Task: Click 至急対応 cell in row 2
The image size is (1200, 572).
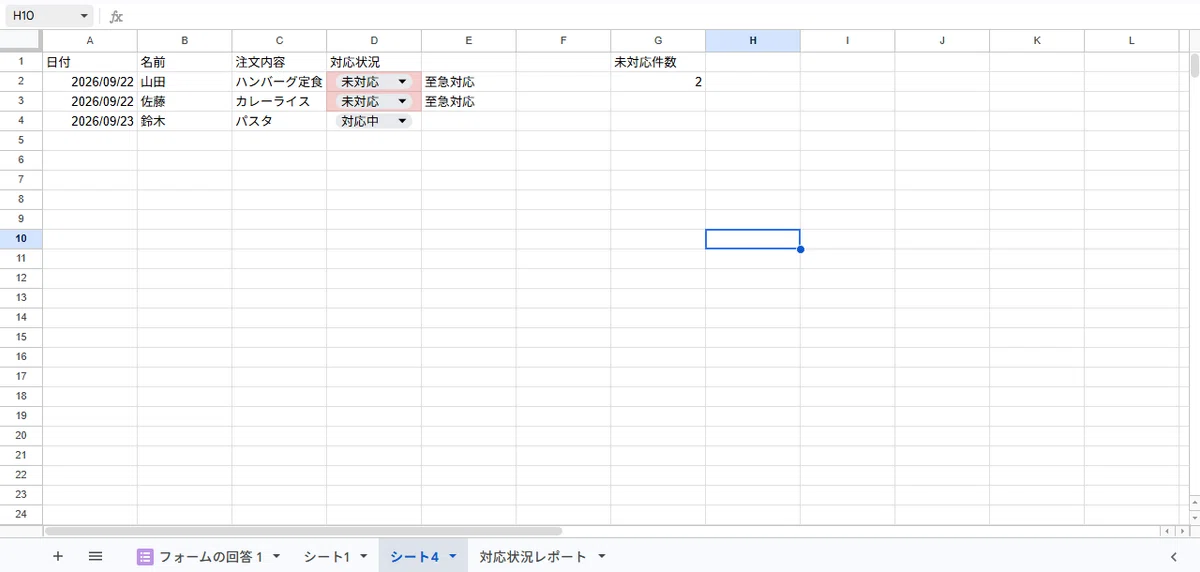Action: [469, 82]
